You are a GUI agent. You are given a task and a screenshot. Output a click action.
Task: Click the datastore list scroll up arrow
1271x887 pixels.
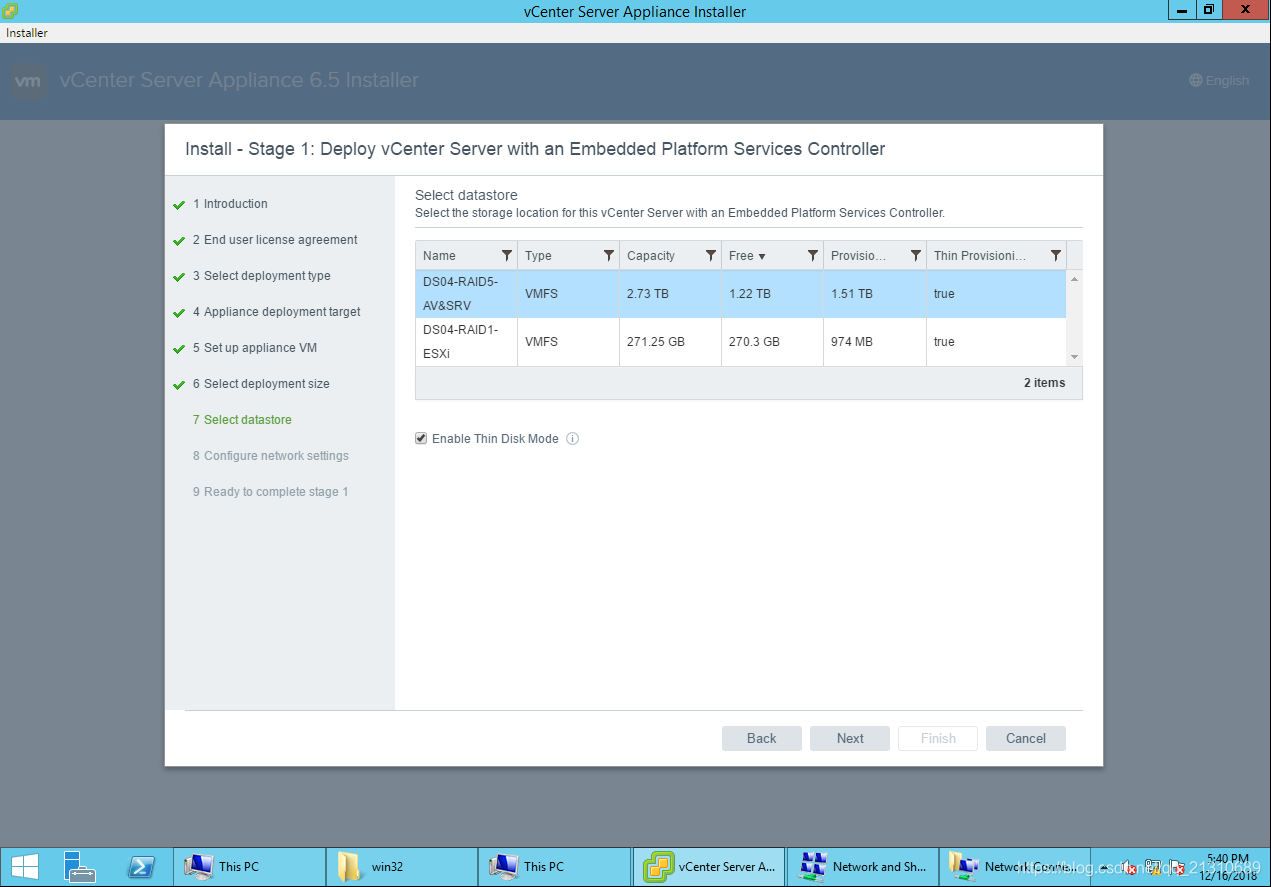coord(1074,279)
